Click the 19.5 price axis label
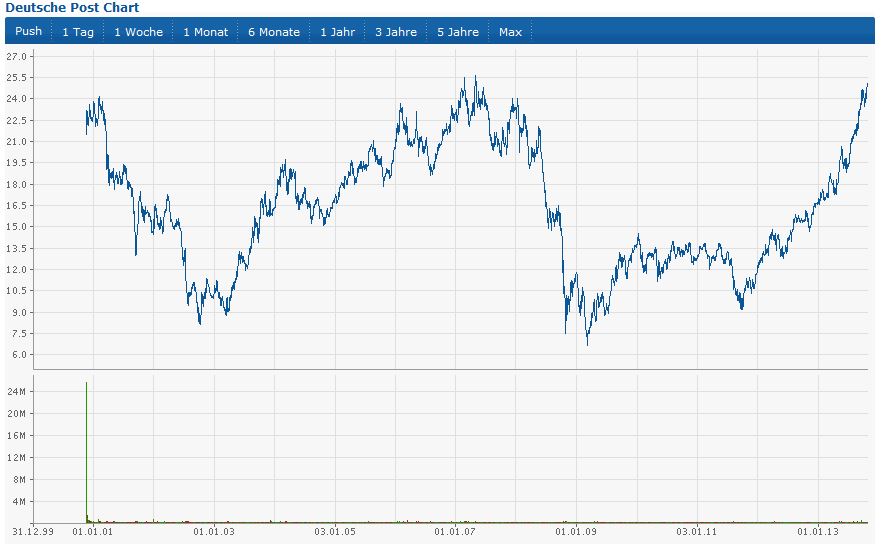Viewport: 883px width, 551px height. point(16,163)
